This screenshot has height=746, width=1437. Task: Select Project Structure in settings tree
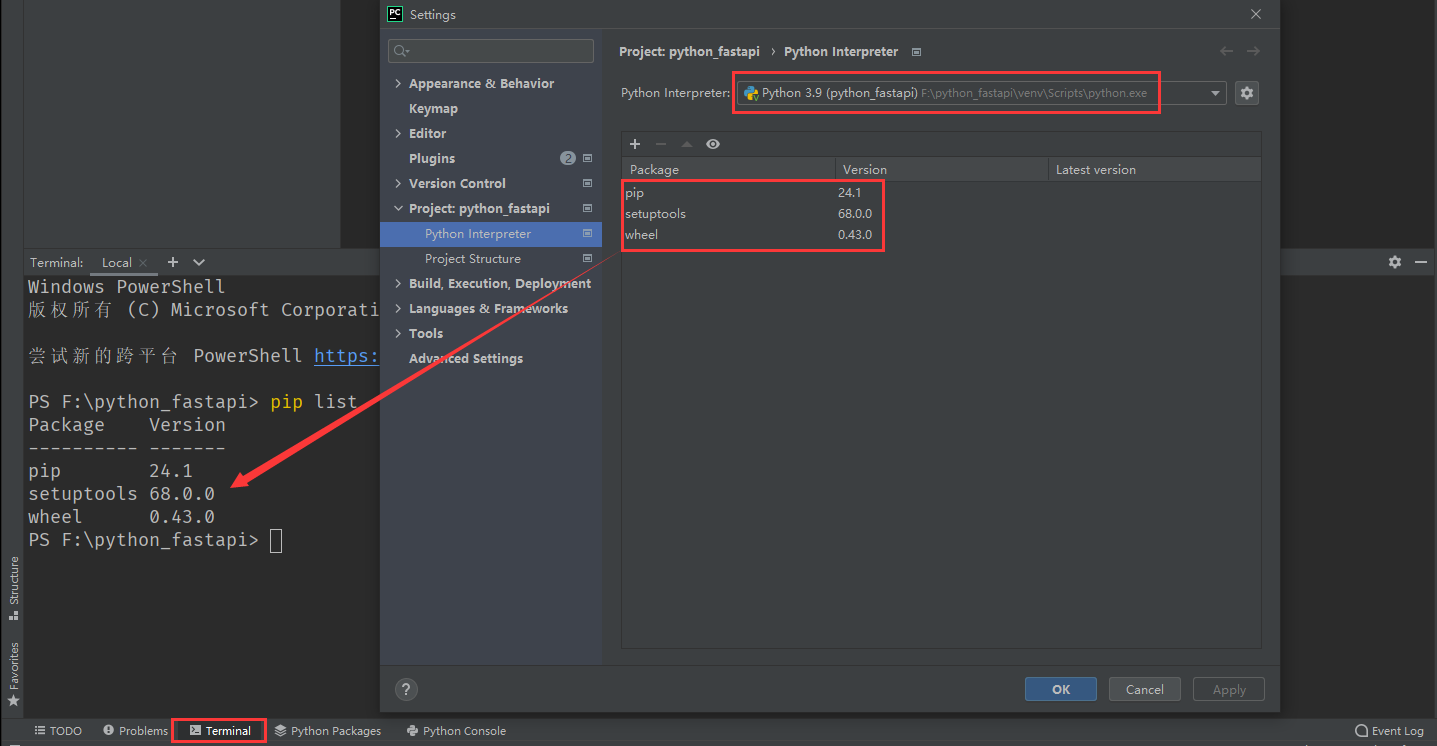[x=472, y=259]
